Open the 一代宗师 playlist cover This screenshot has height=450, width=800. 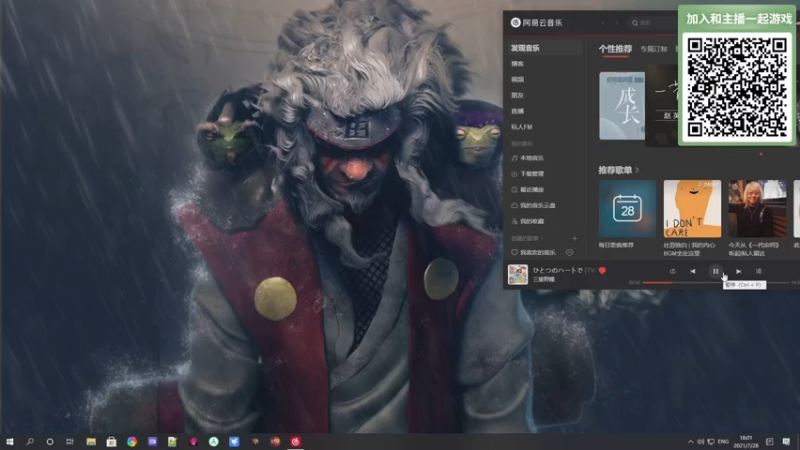pyautogui.click(x=757, y=209)
